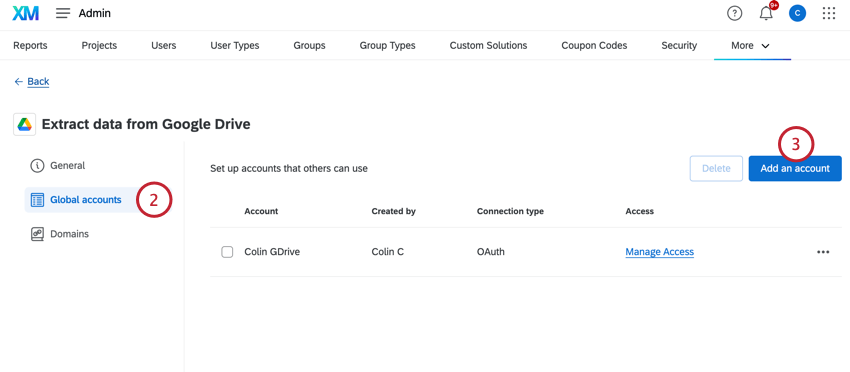Open the Coupon Codes tab
Image resolution: width=850 pixels, height=372 pixels.
click(594, 46)
